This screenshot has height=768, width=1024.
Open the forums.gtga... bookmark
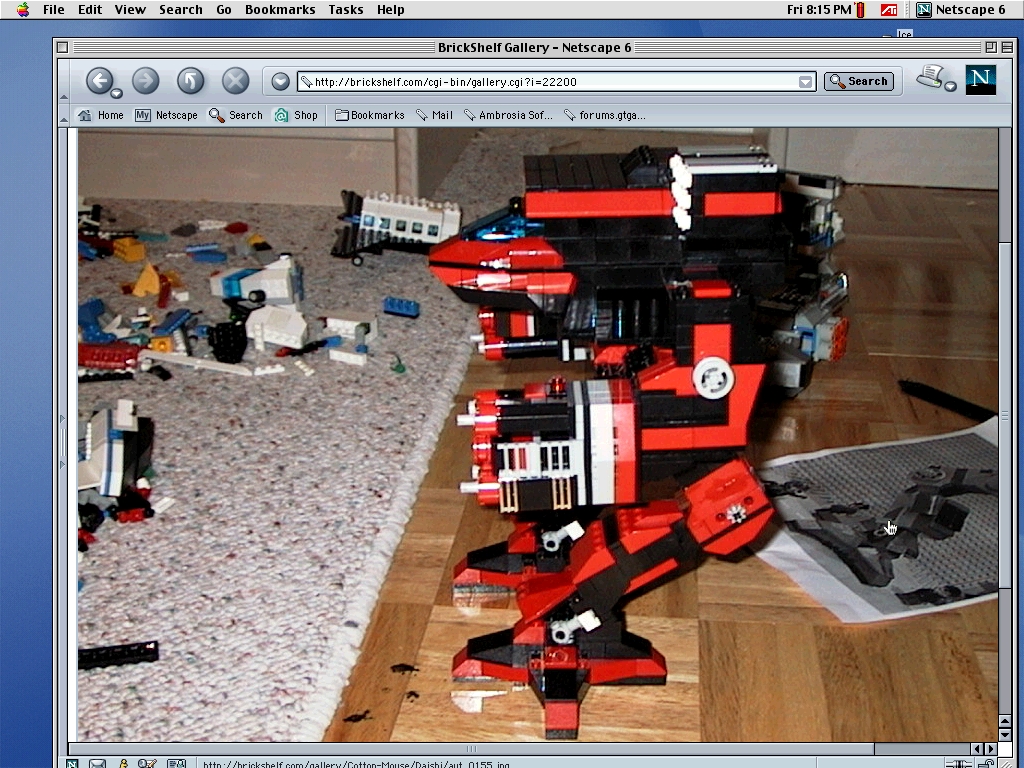(605, 115)
